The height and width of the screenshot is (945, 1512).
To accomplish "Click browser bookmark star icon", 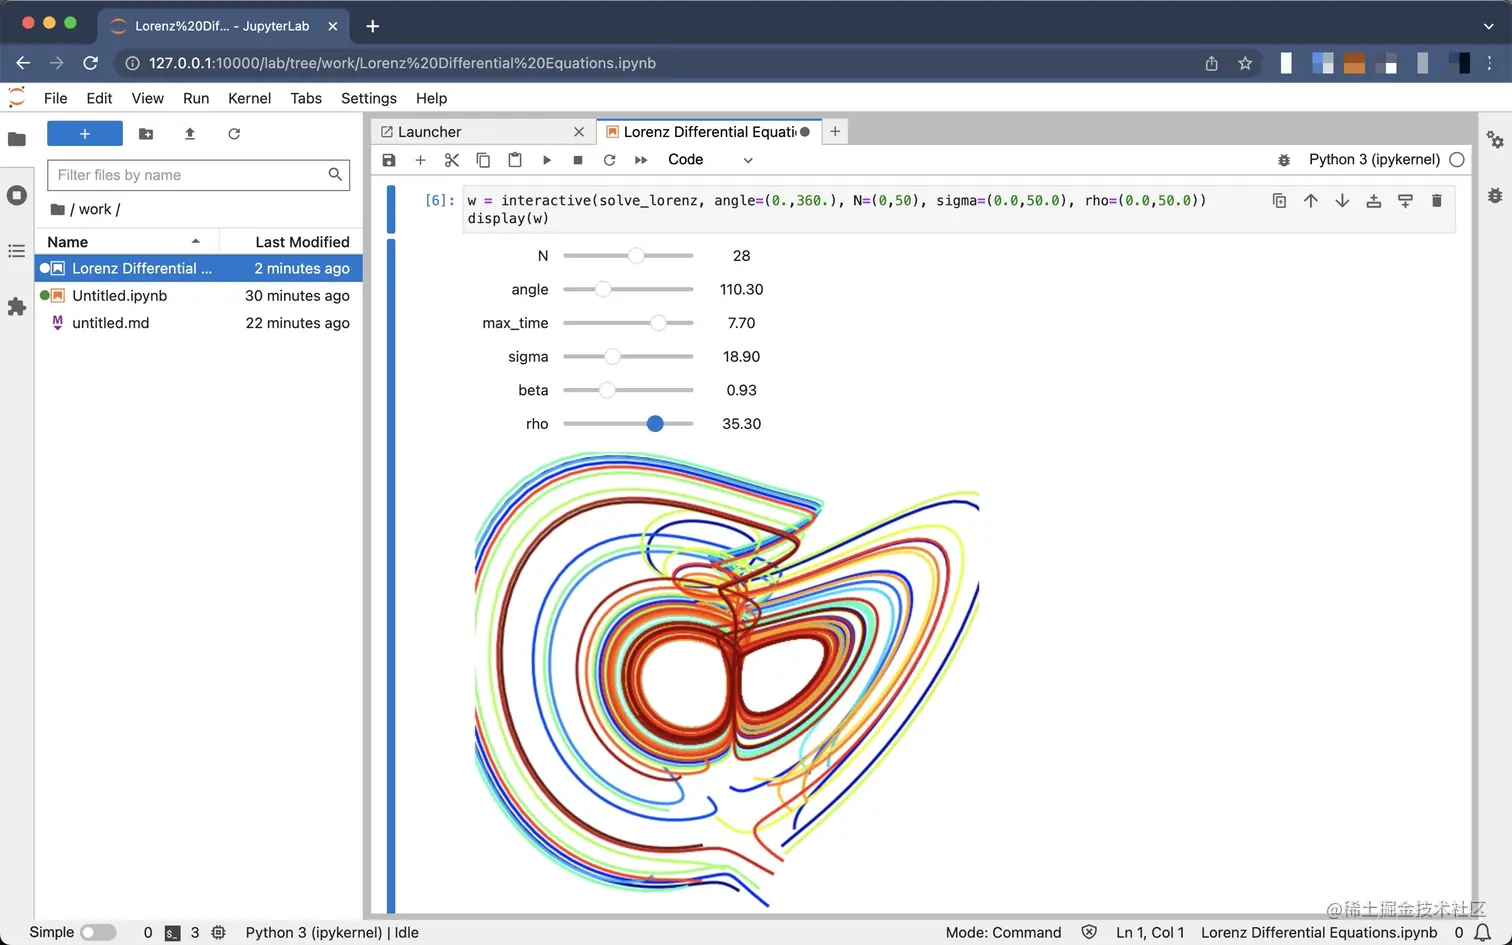I will (x=1245, y=63).
